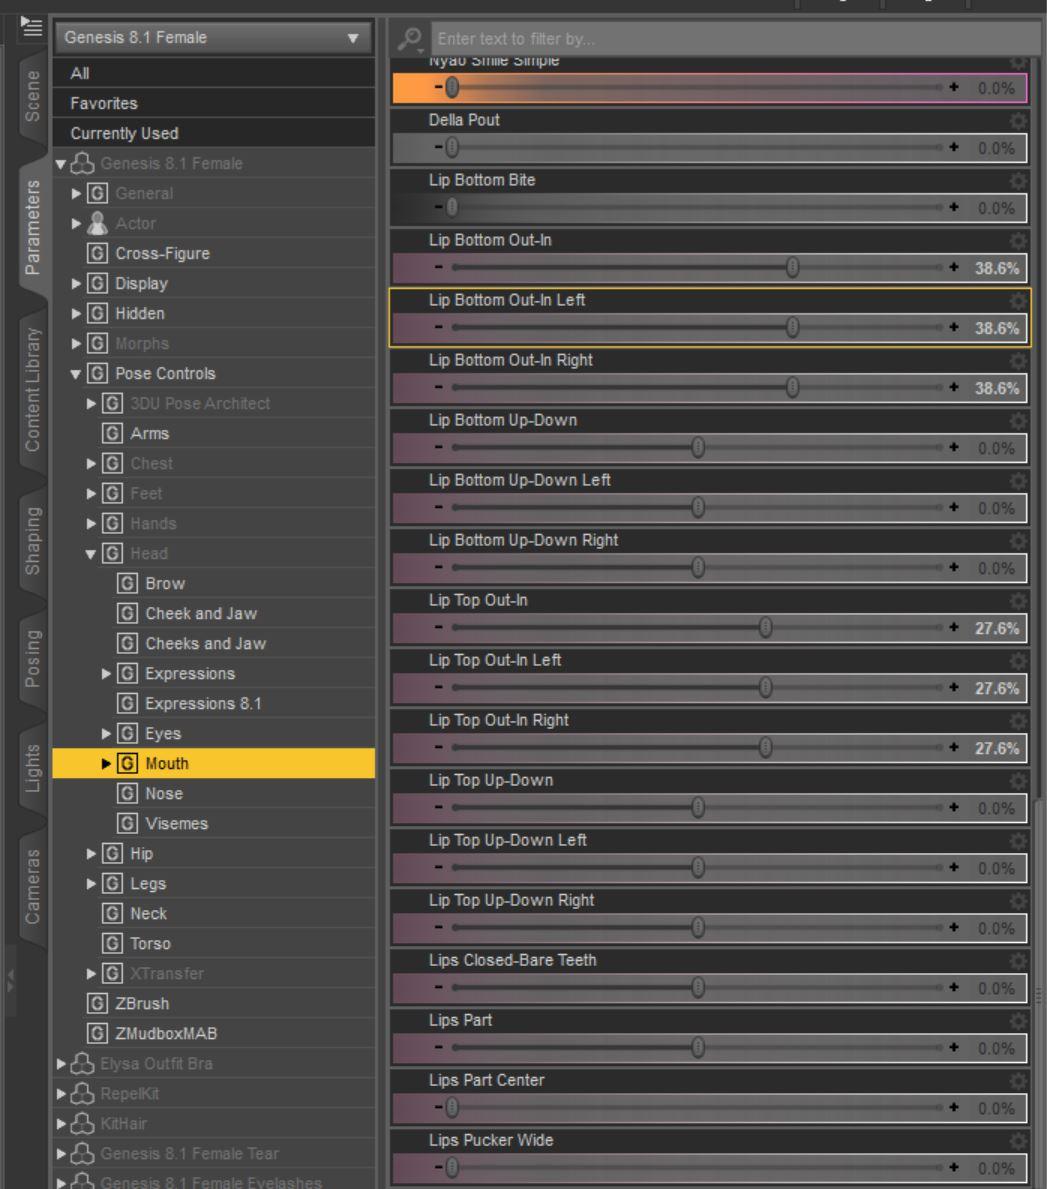Open settings gear for Lip Bottom Bite

point(1017,180)
